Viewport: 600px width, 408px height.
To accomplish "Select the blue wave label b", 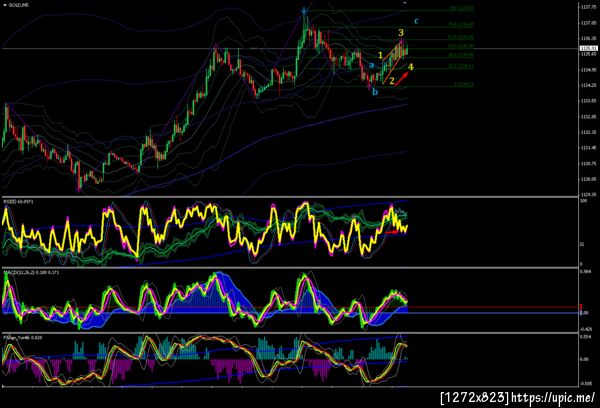I will point(375,92).
